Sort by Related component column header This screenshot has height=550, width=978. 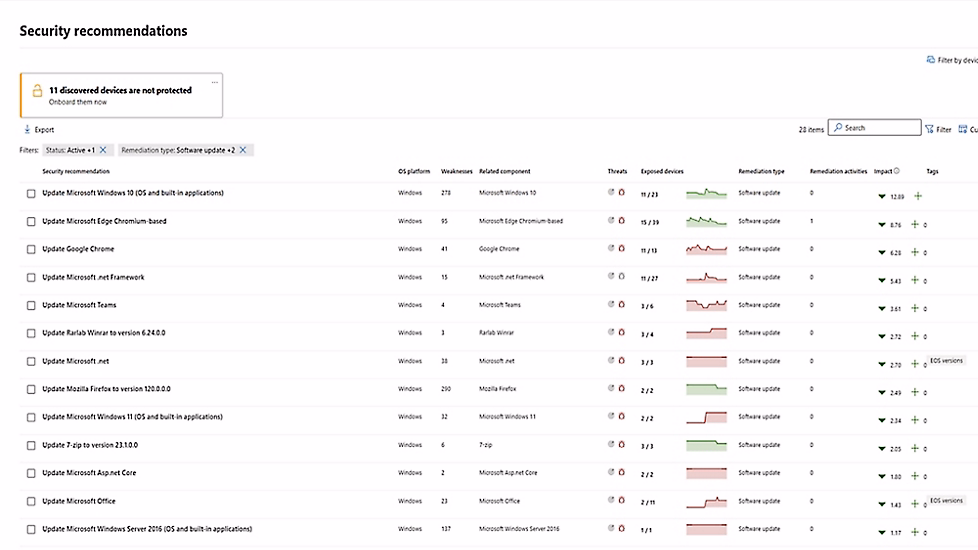point(505,171)
